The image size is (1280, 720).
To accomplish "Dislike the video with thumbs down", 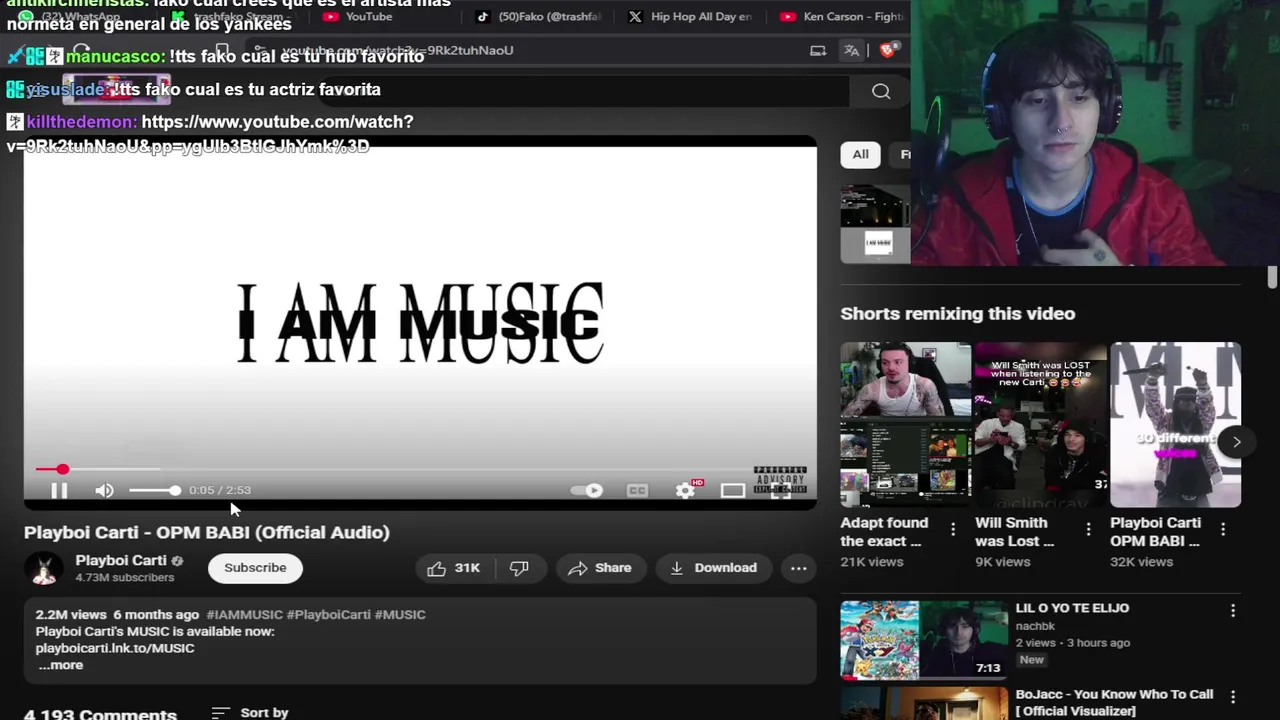I will tap(519, 568).
